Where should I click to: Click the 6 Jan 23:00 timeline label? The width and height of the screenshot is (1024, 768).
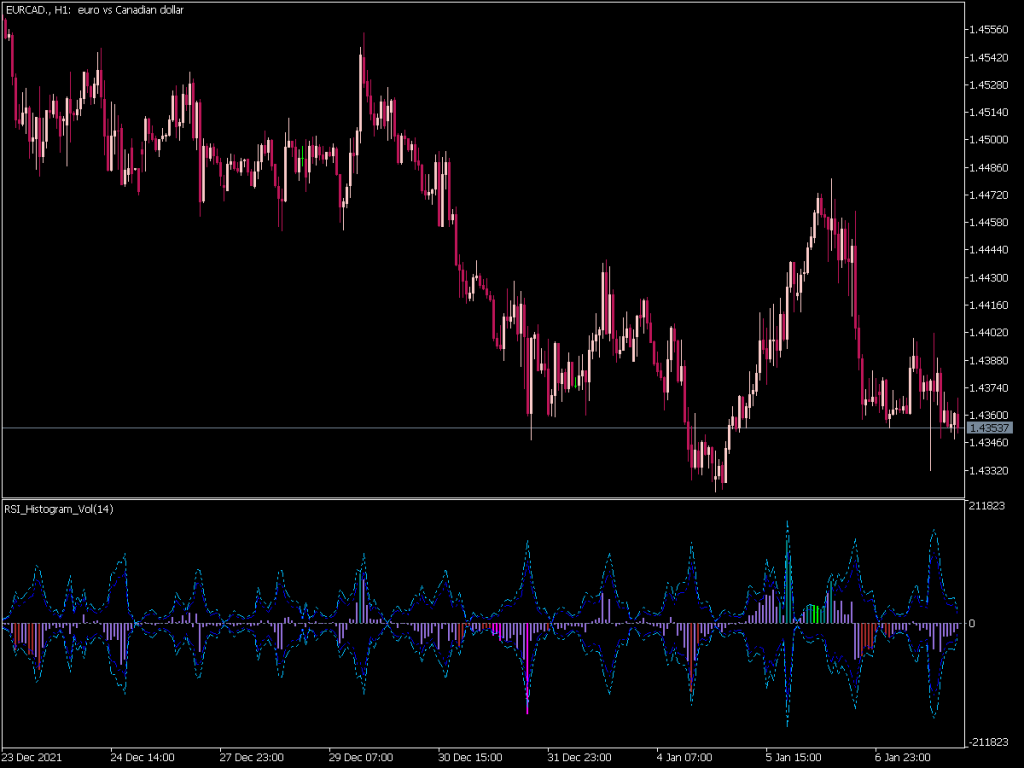[x=903, y=757]
